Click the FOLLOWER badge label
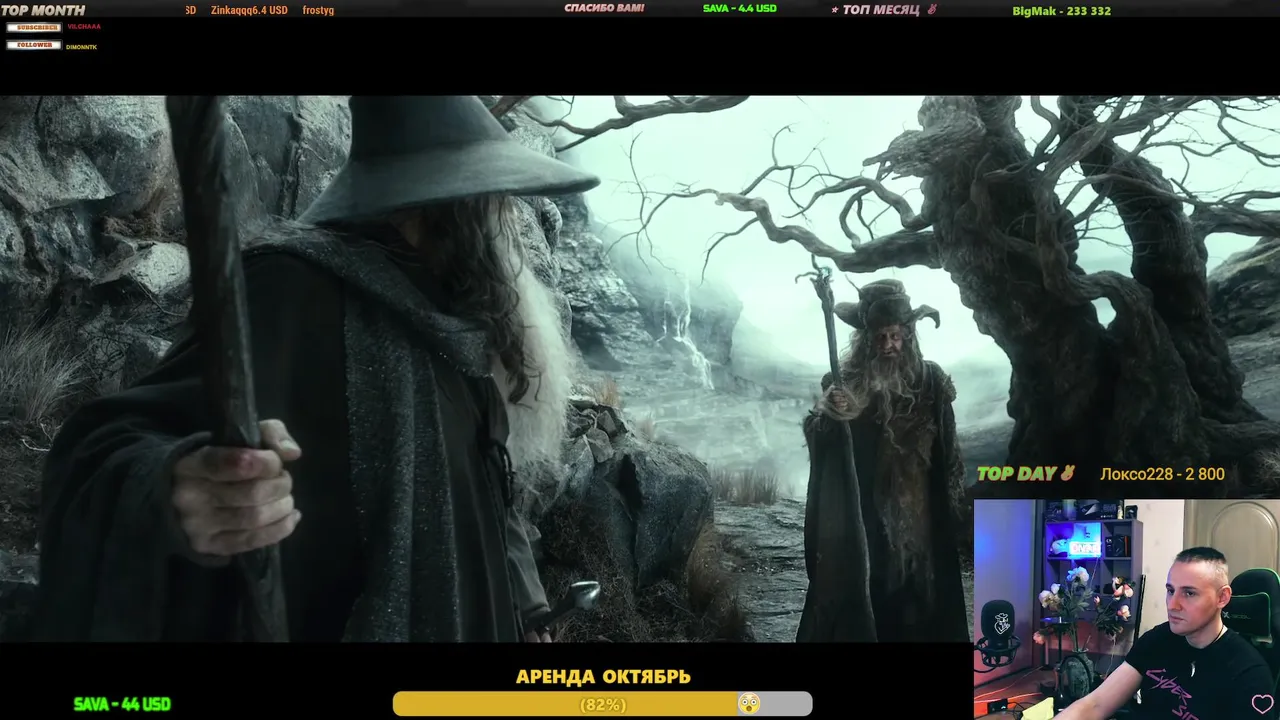This screenshot has height=720, width=1280. [34, 45]
